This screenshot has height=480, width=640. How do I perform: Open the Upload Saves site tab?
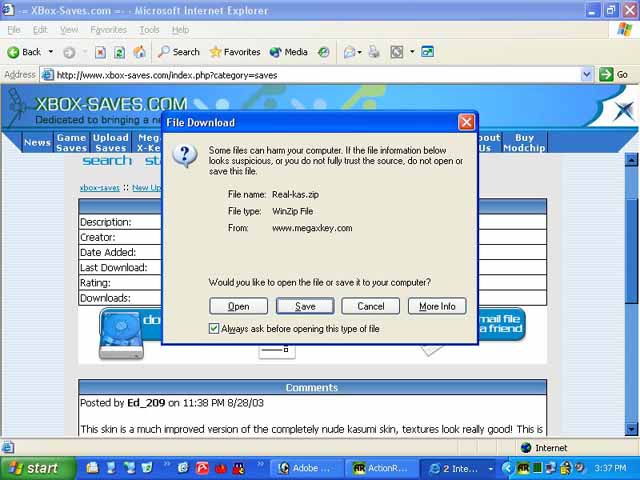[x=111, y=142]
